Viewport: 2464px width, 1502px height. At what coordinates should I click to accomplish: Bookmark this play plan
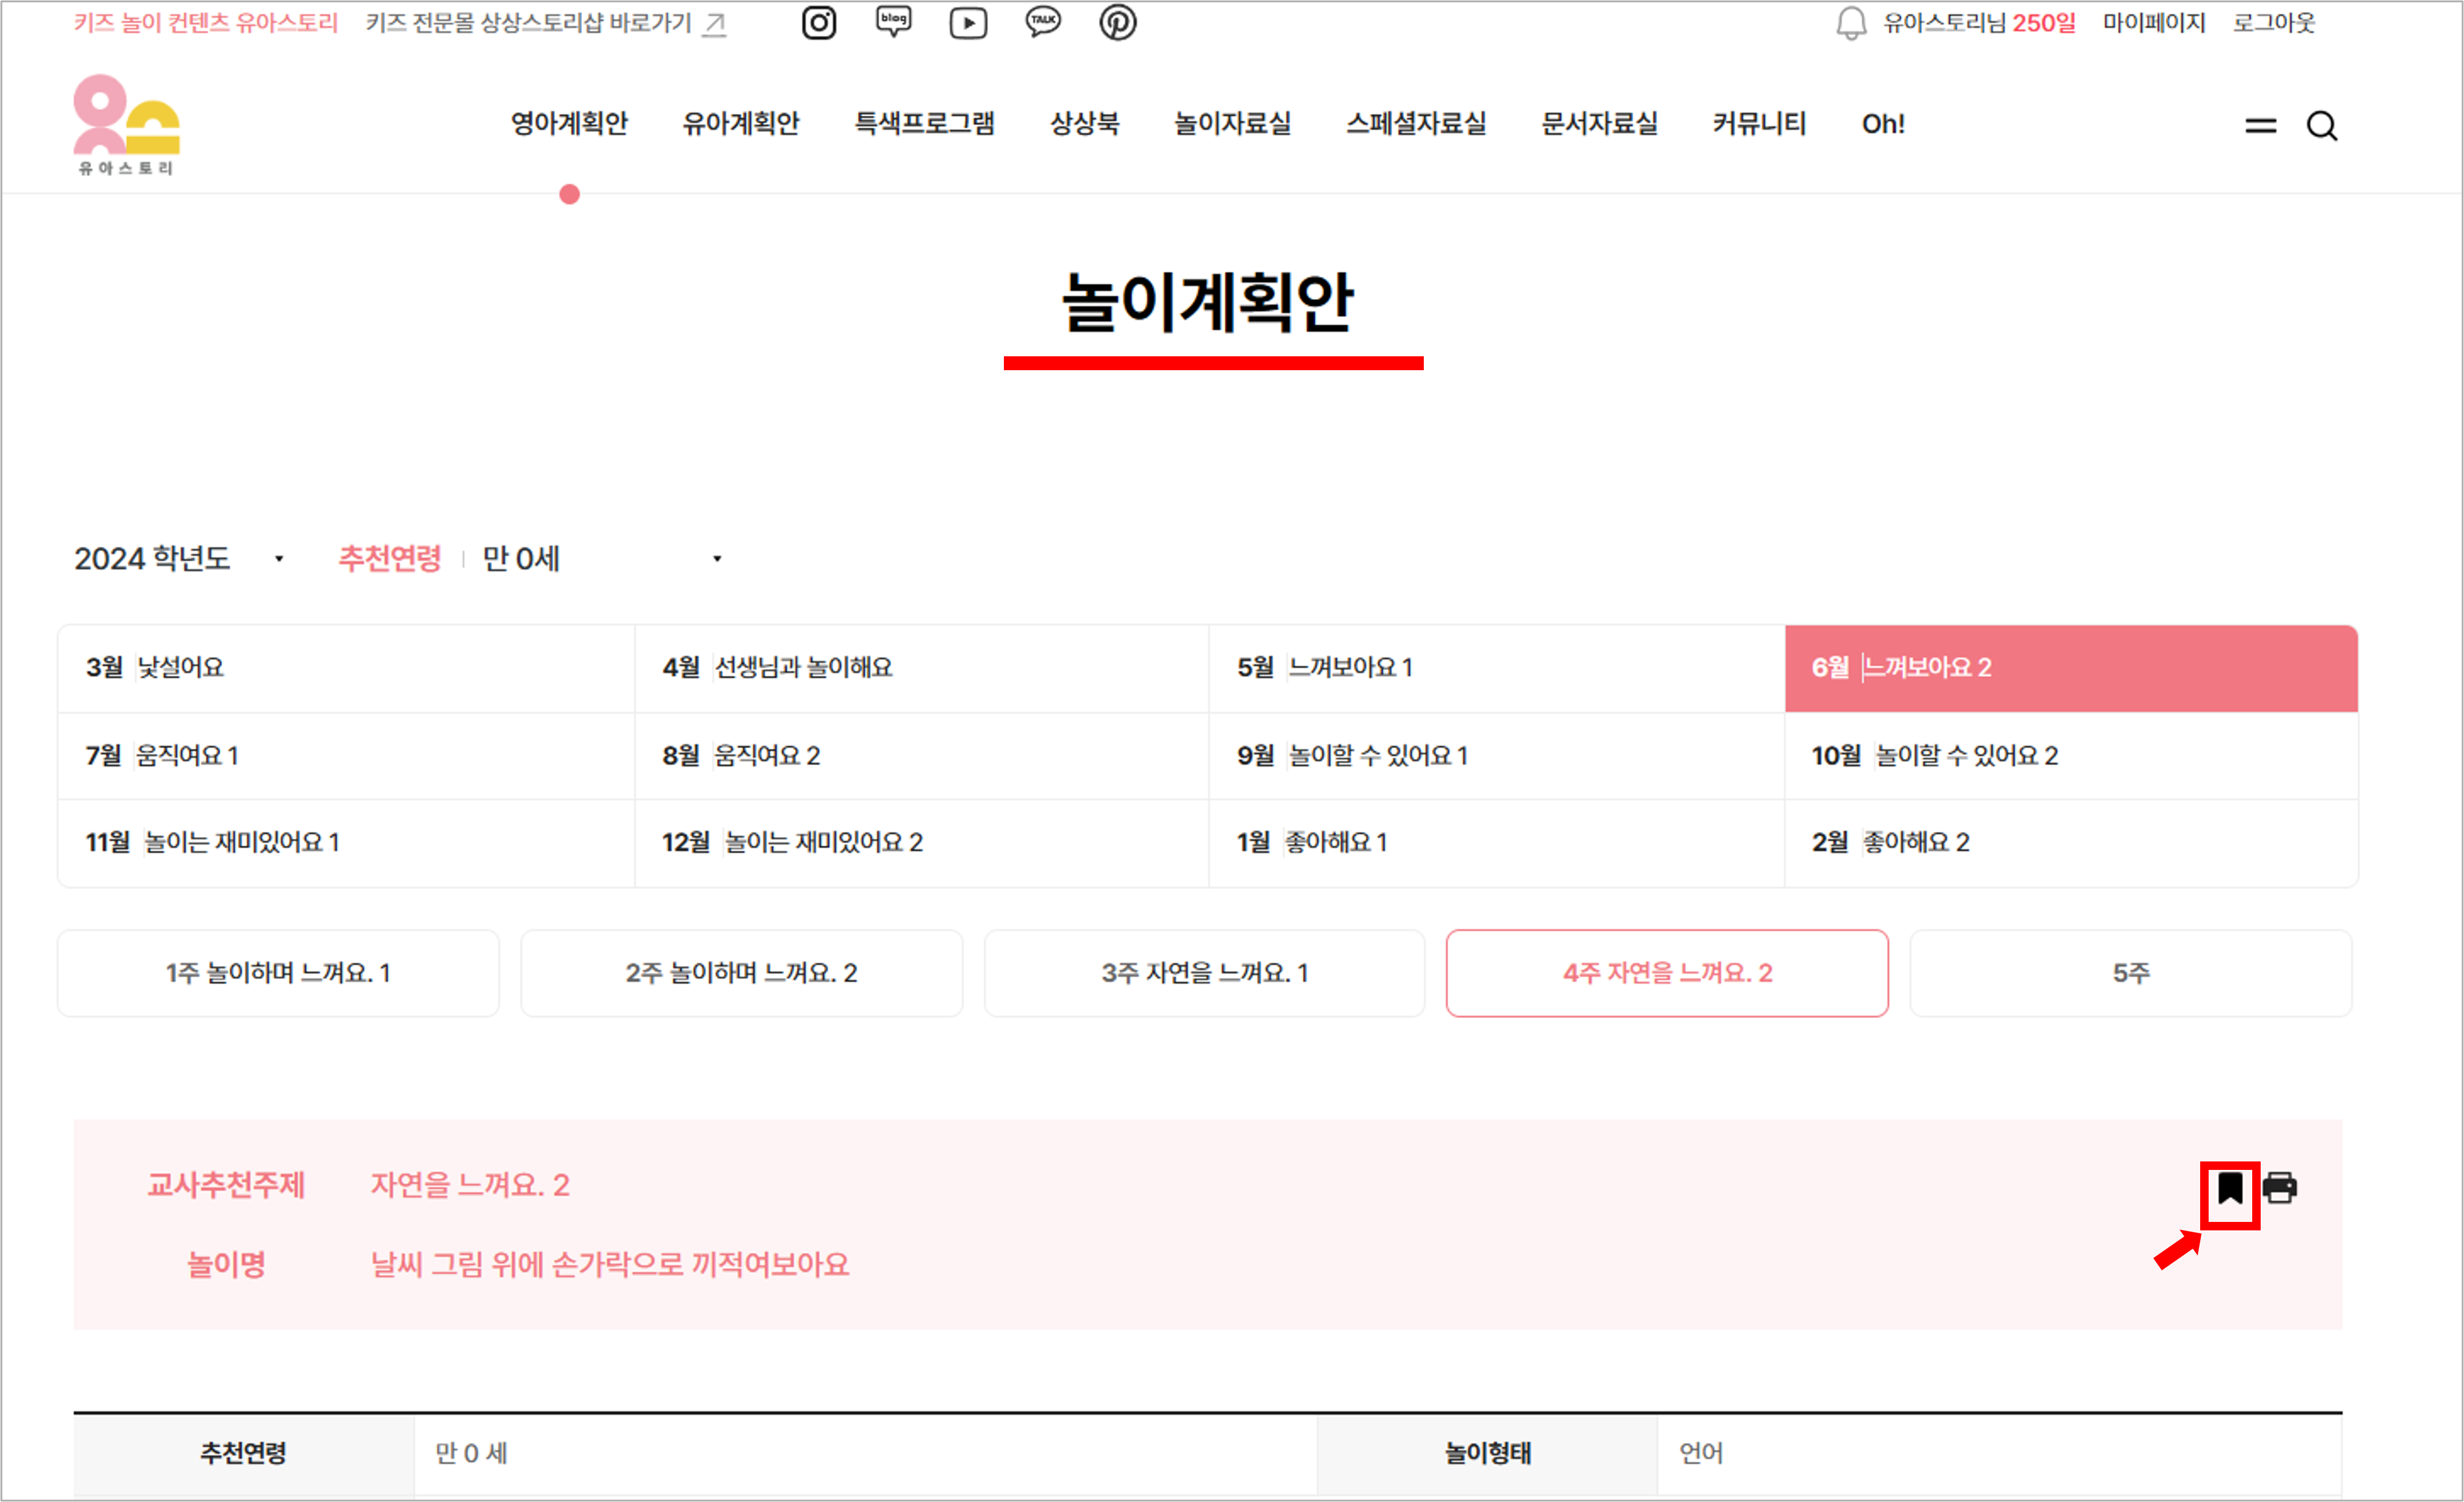coord(2230,1189)
